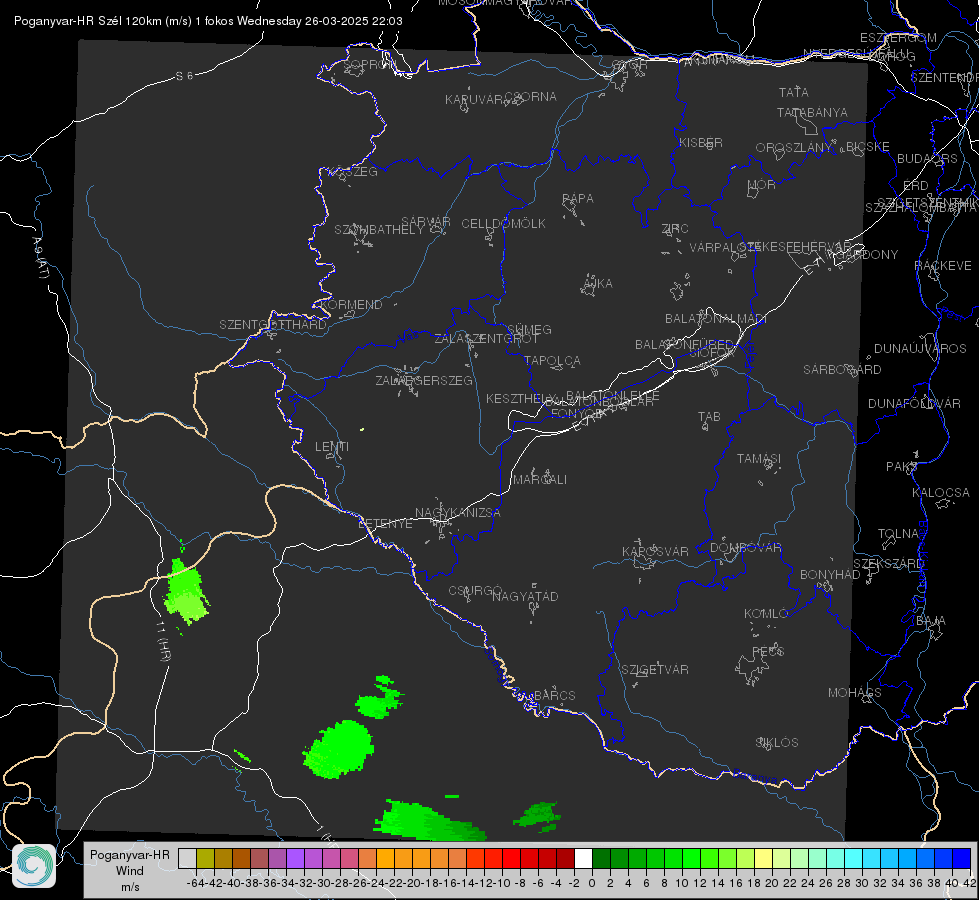Select the pale yellow swatch near 18
979x900 pixels.
click(x=763, y=858)
